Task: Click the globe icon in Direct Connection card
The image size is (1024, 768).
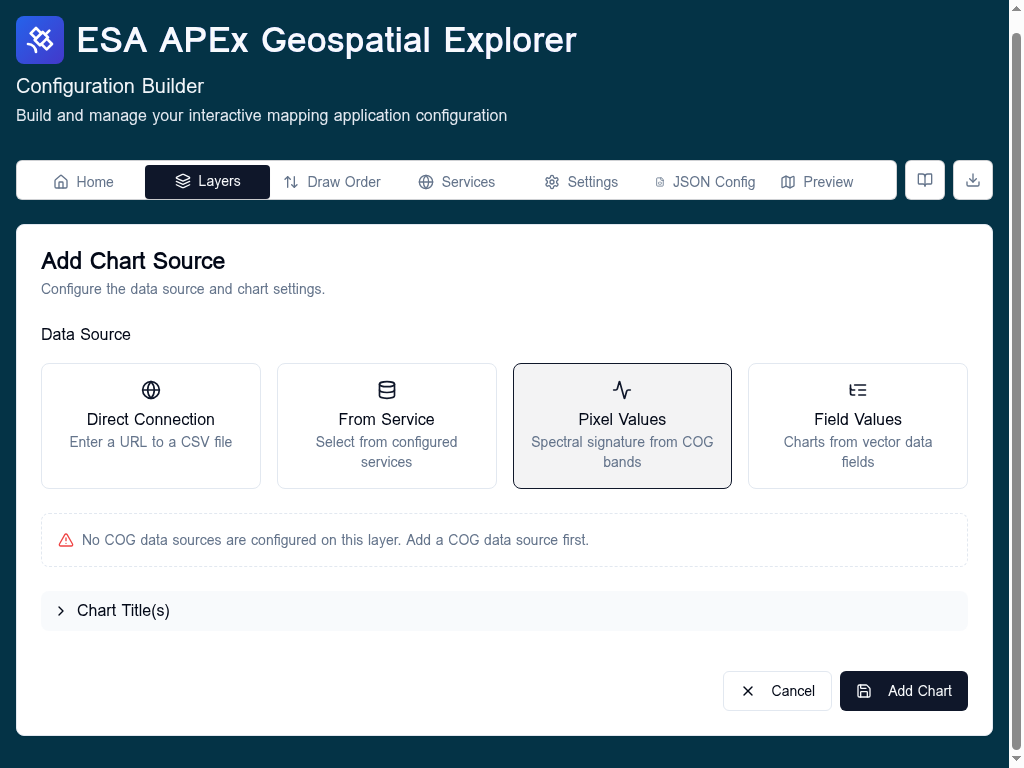Action: pyautogui.click(x=151, y=390)
